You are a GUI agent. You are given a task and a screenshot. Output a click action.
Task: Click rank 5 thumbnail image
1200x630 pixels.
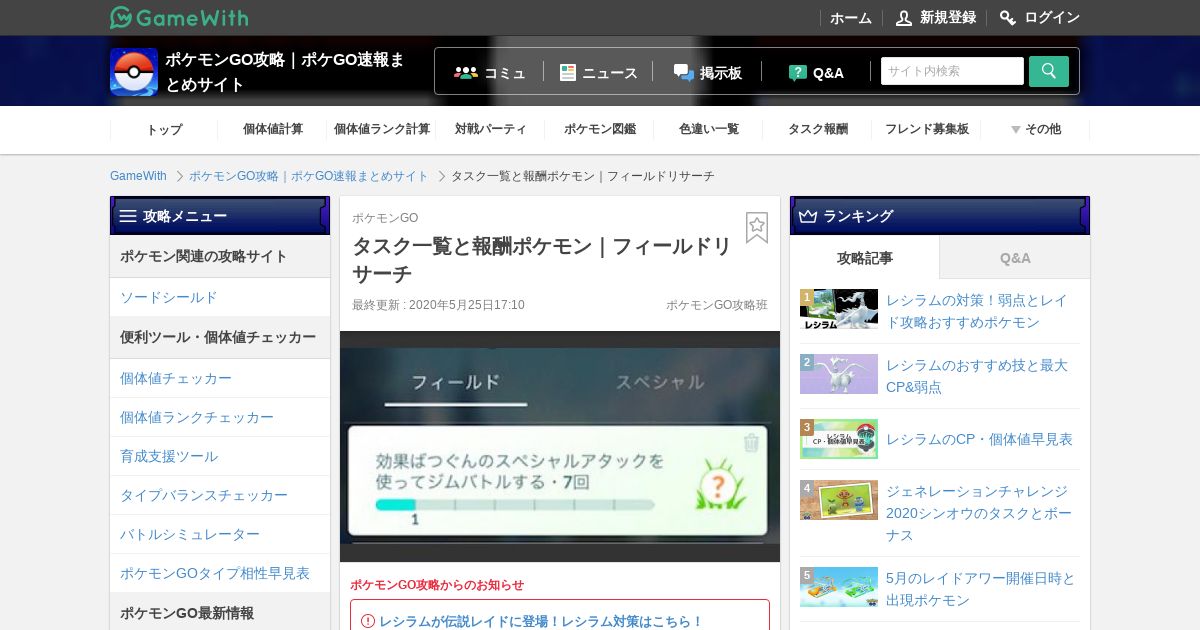pyautogui.click(x=839, y=587)
